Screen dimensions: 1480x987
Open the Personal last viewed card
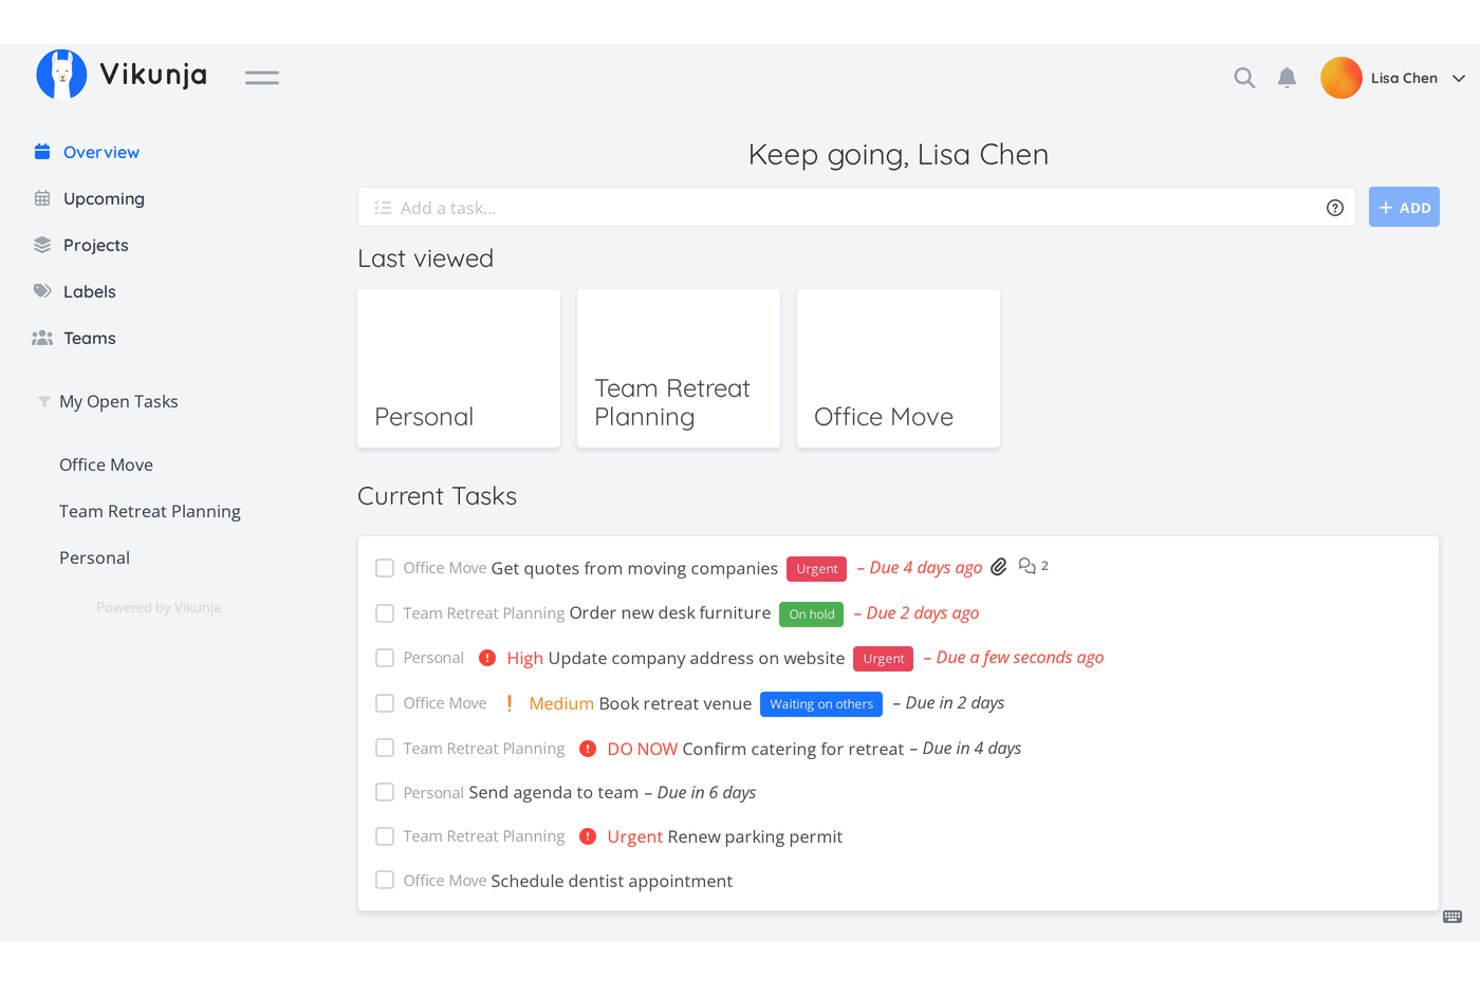point(459,368)
